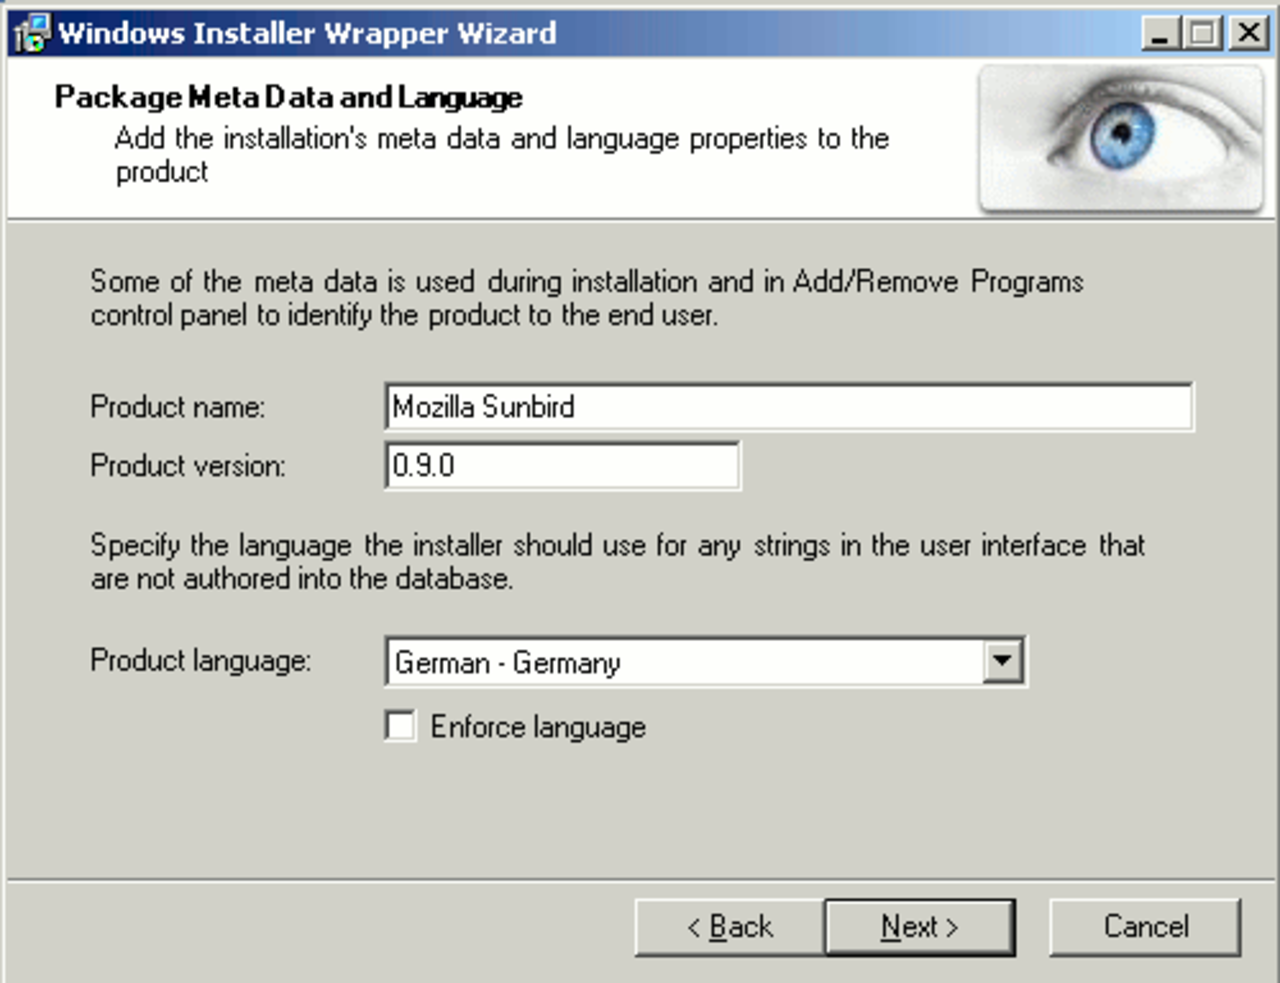
Task: Select the German - Germany combo box
Action: tap(705, 662)
